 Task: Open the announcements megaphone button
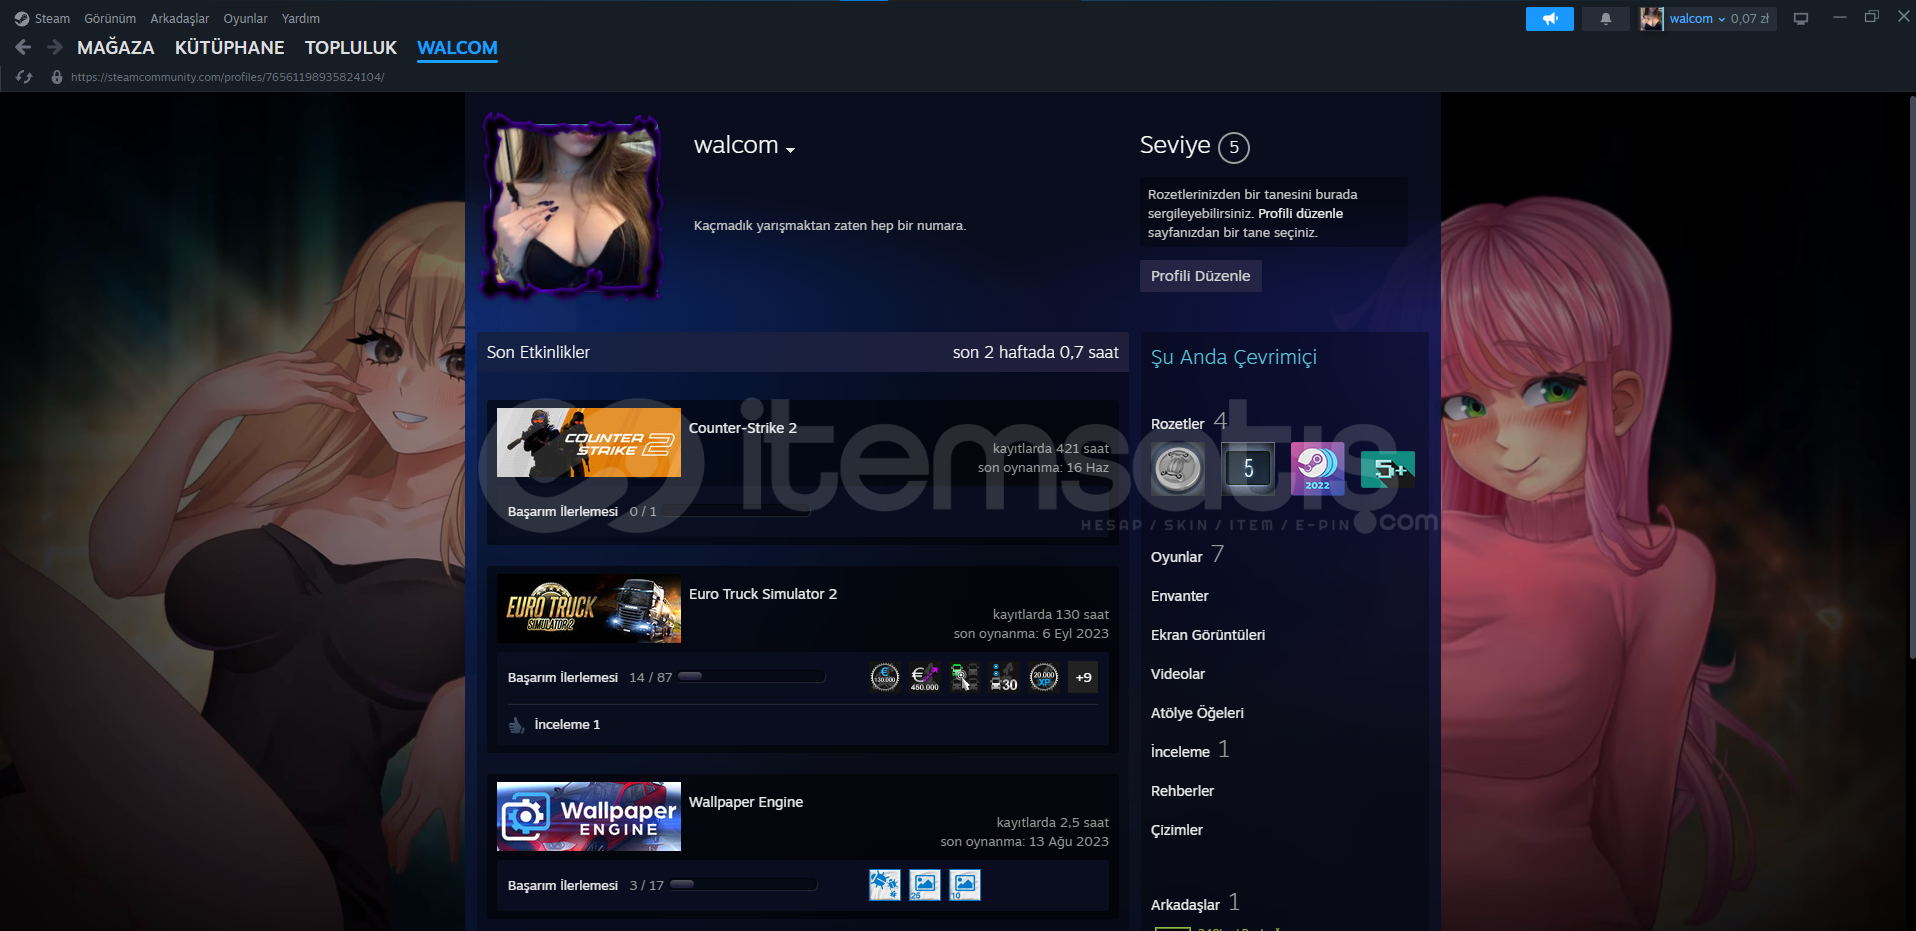[x=1549, y=19]
